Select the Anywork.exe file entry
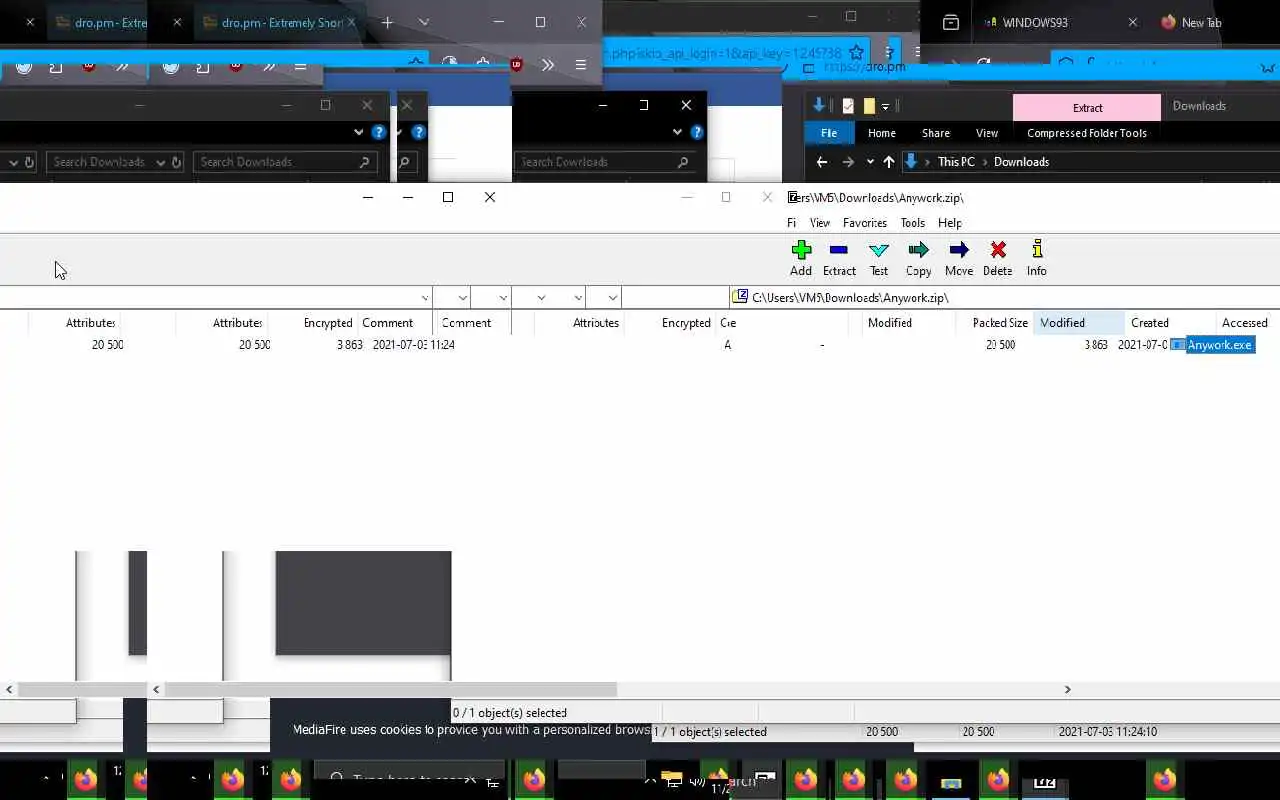Screen dimensions: 1280x800 tap(1212, 345)
